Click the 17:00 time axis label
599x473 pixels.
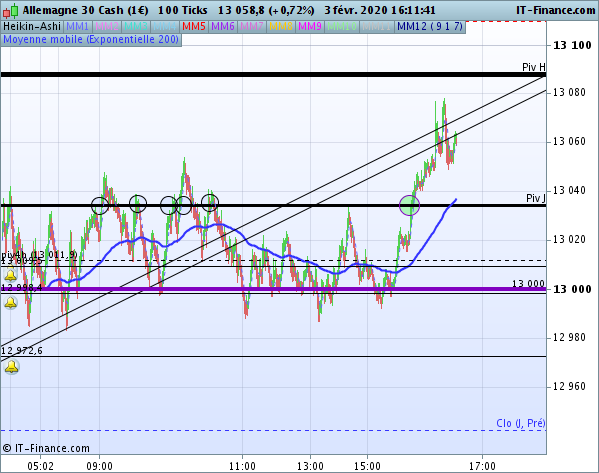pyautogui.click(x=482, y=466)
